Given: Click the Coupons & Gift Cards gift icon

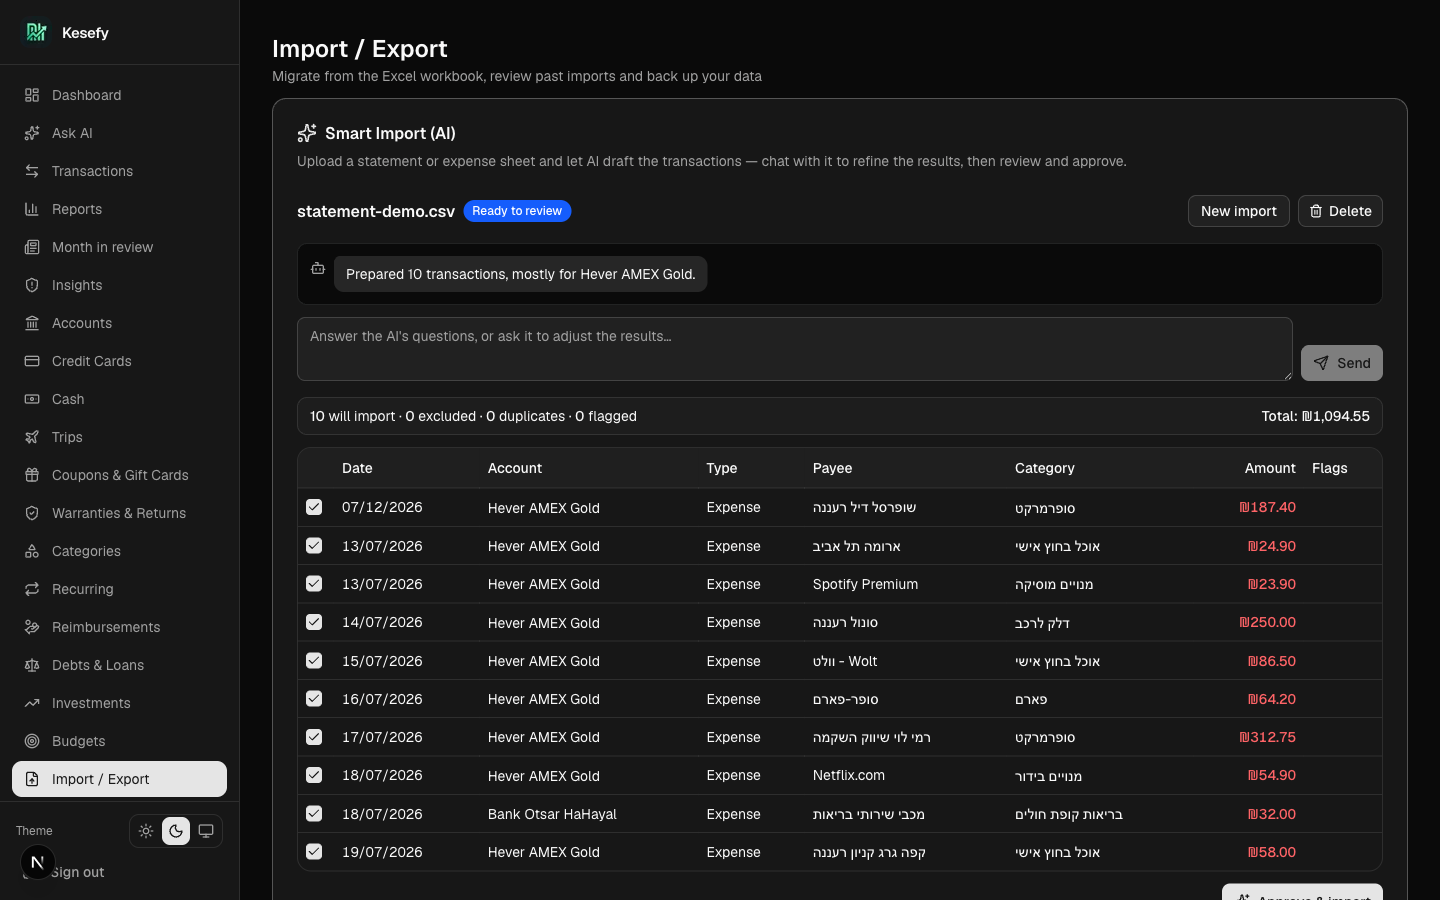Looking at the screenshot, I should [32, 475].
